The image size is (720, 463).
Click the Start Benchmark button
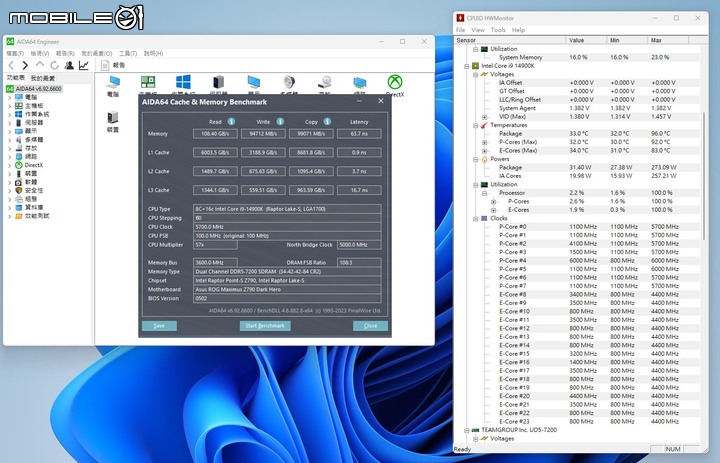(x=265, y=326)
